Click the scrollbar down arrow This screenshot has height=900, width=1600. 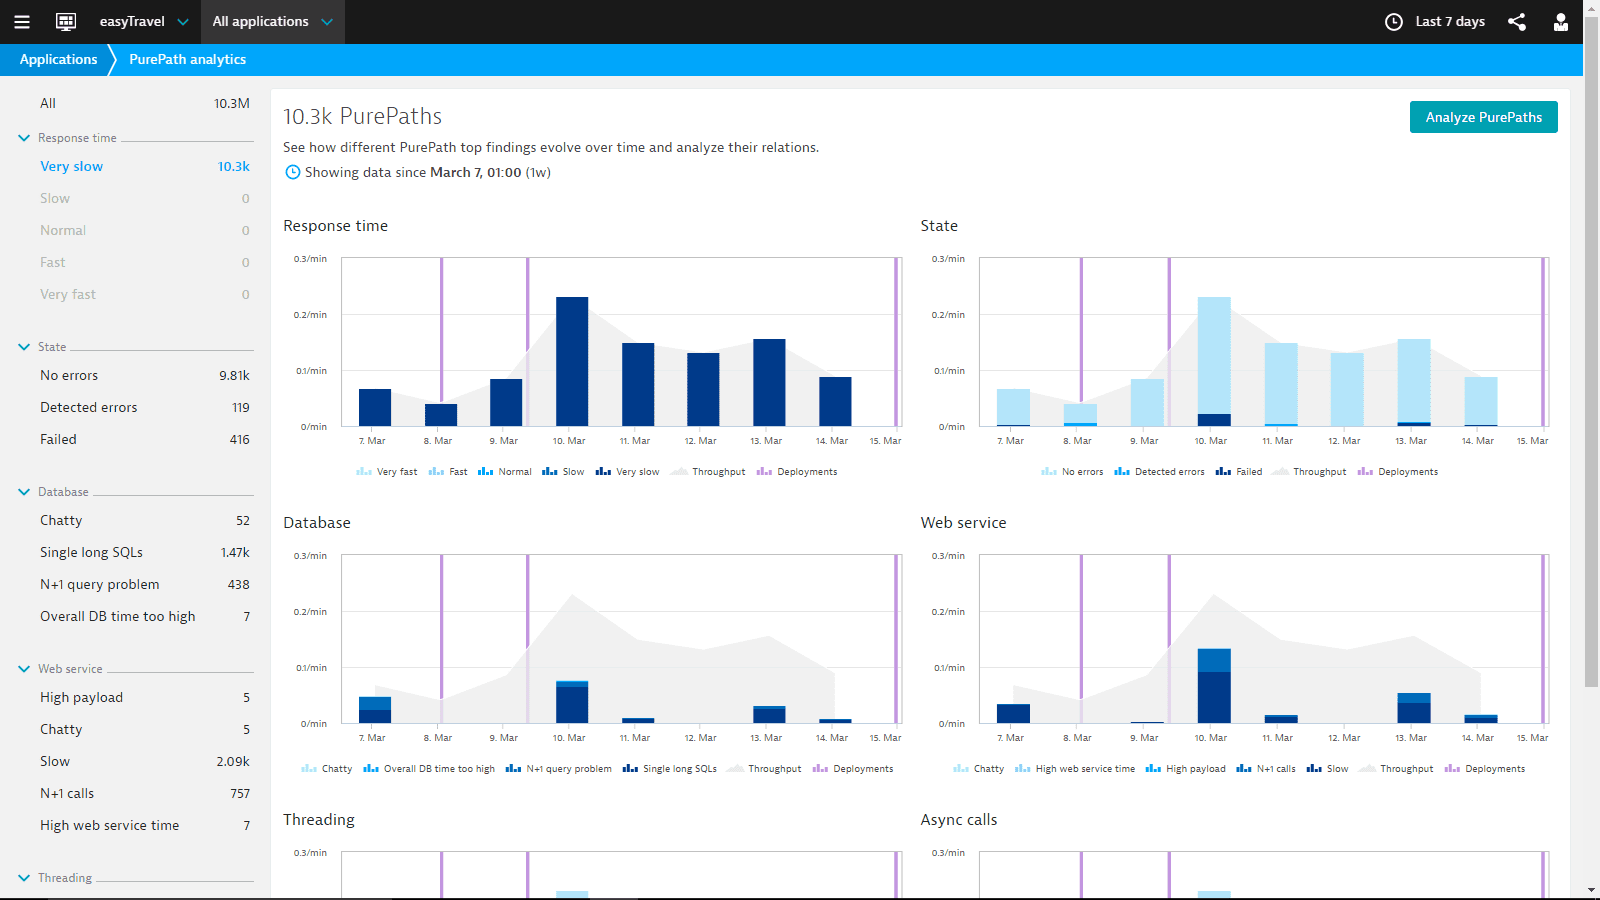[1592, 890]
